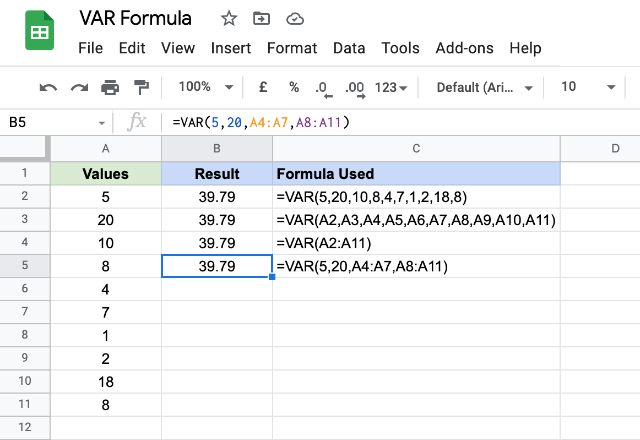Select column C header

point(416,149)
